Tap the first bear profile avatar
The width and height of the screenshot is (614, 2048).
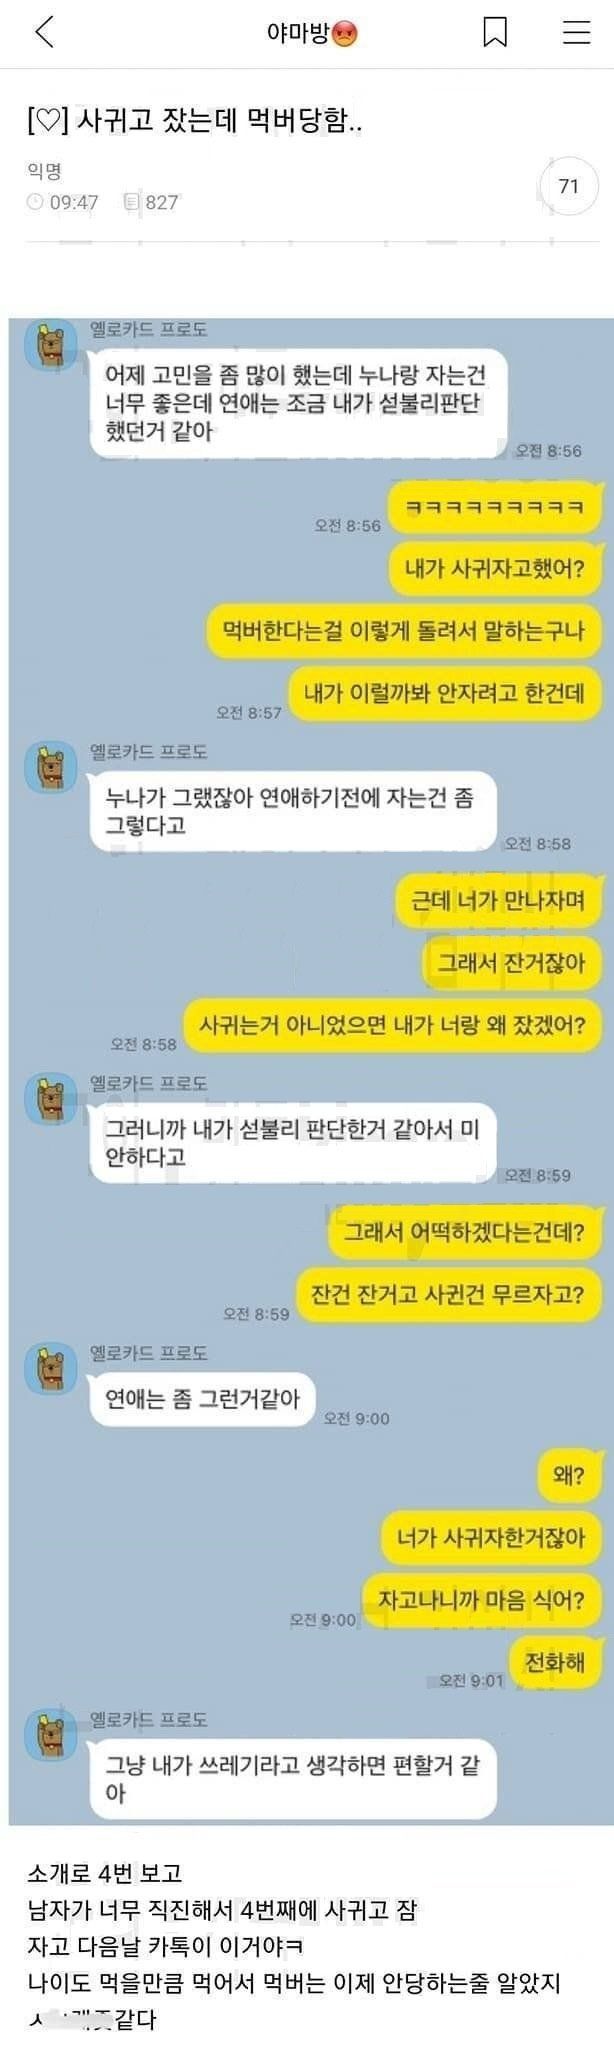[x=51, y=345]
